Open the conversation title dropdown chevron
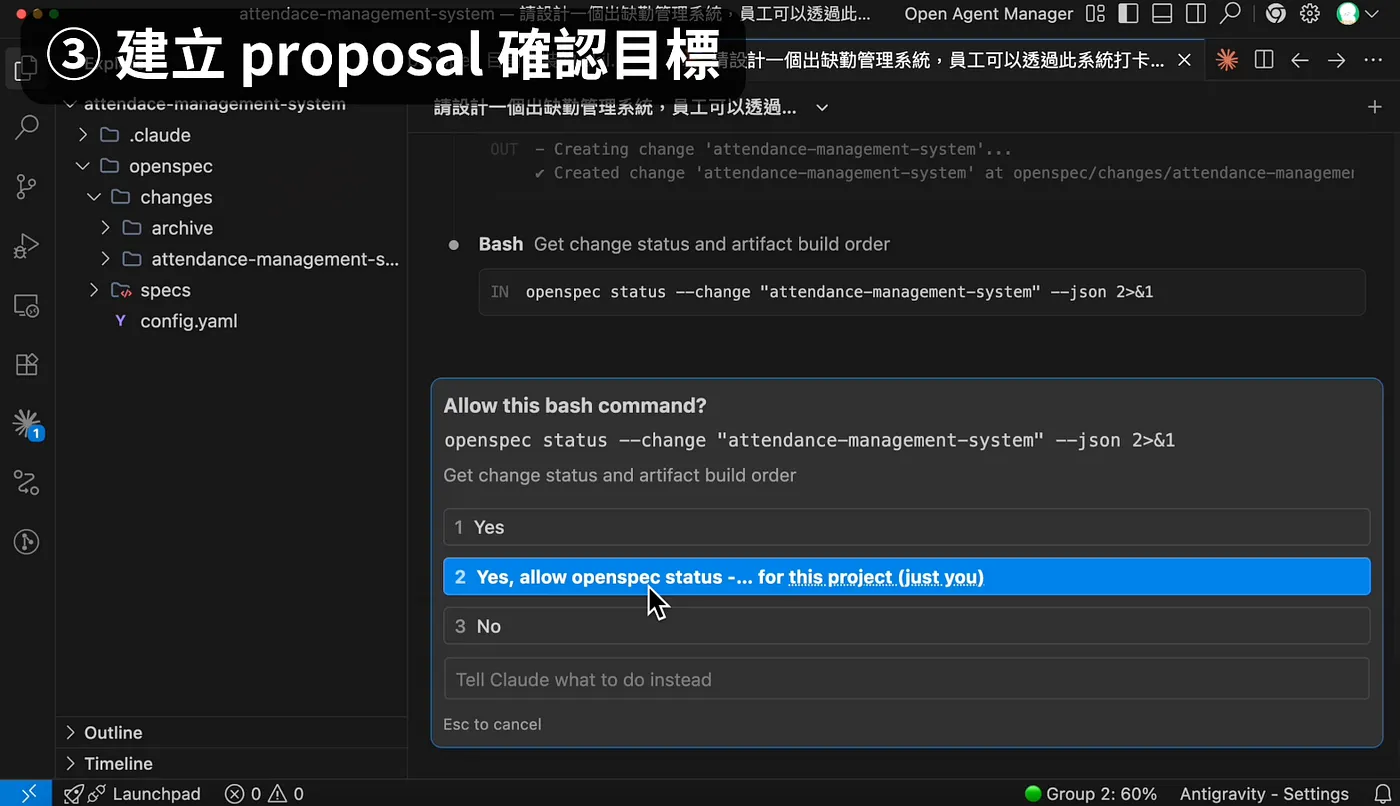Image resolution: width=1400 pixels, height=806 pixels. pyautogui.click(x=822, y=107)
